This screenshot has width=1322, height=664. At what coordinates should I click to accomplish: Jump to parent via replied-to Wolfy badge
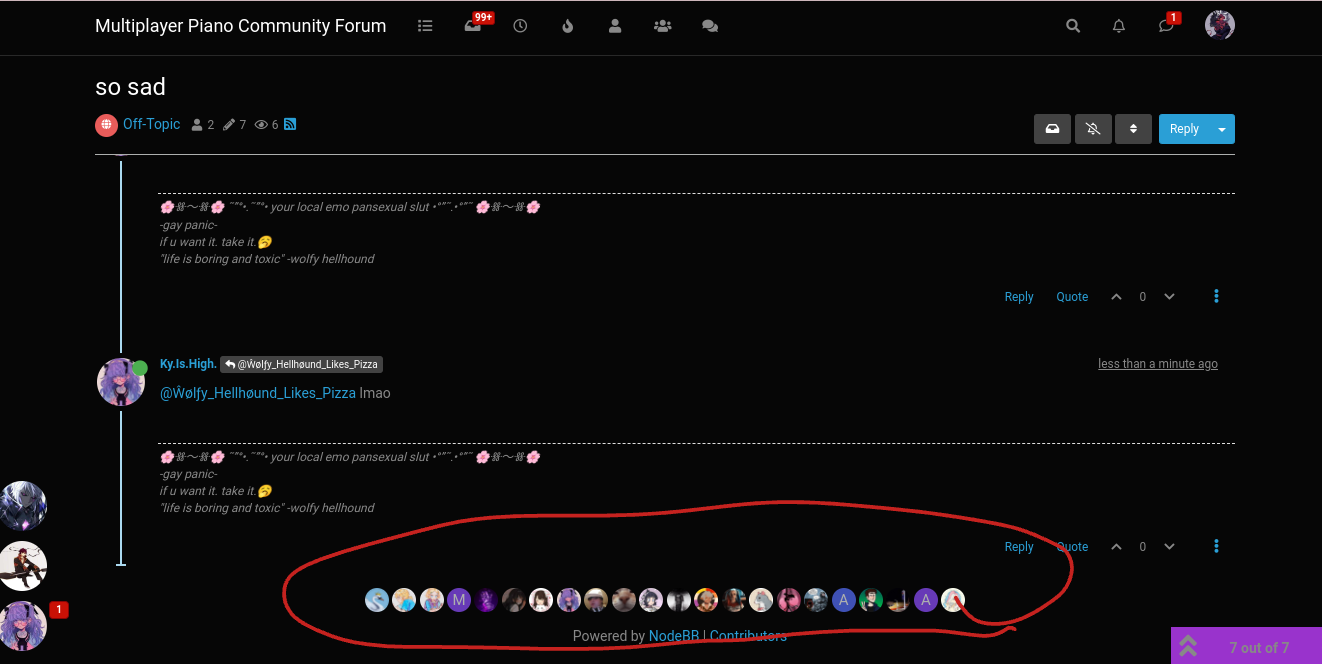click(301, 365)
